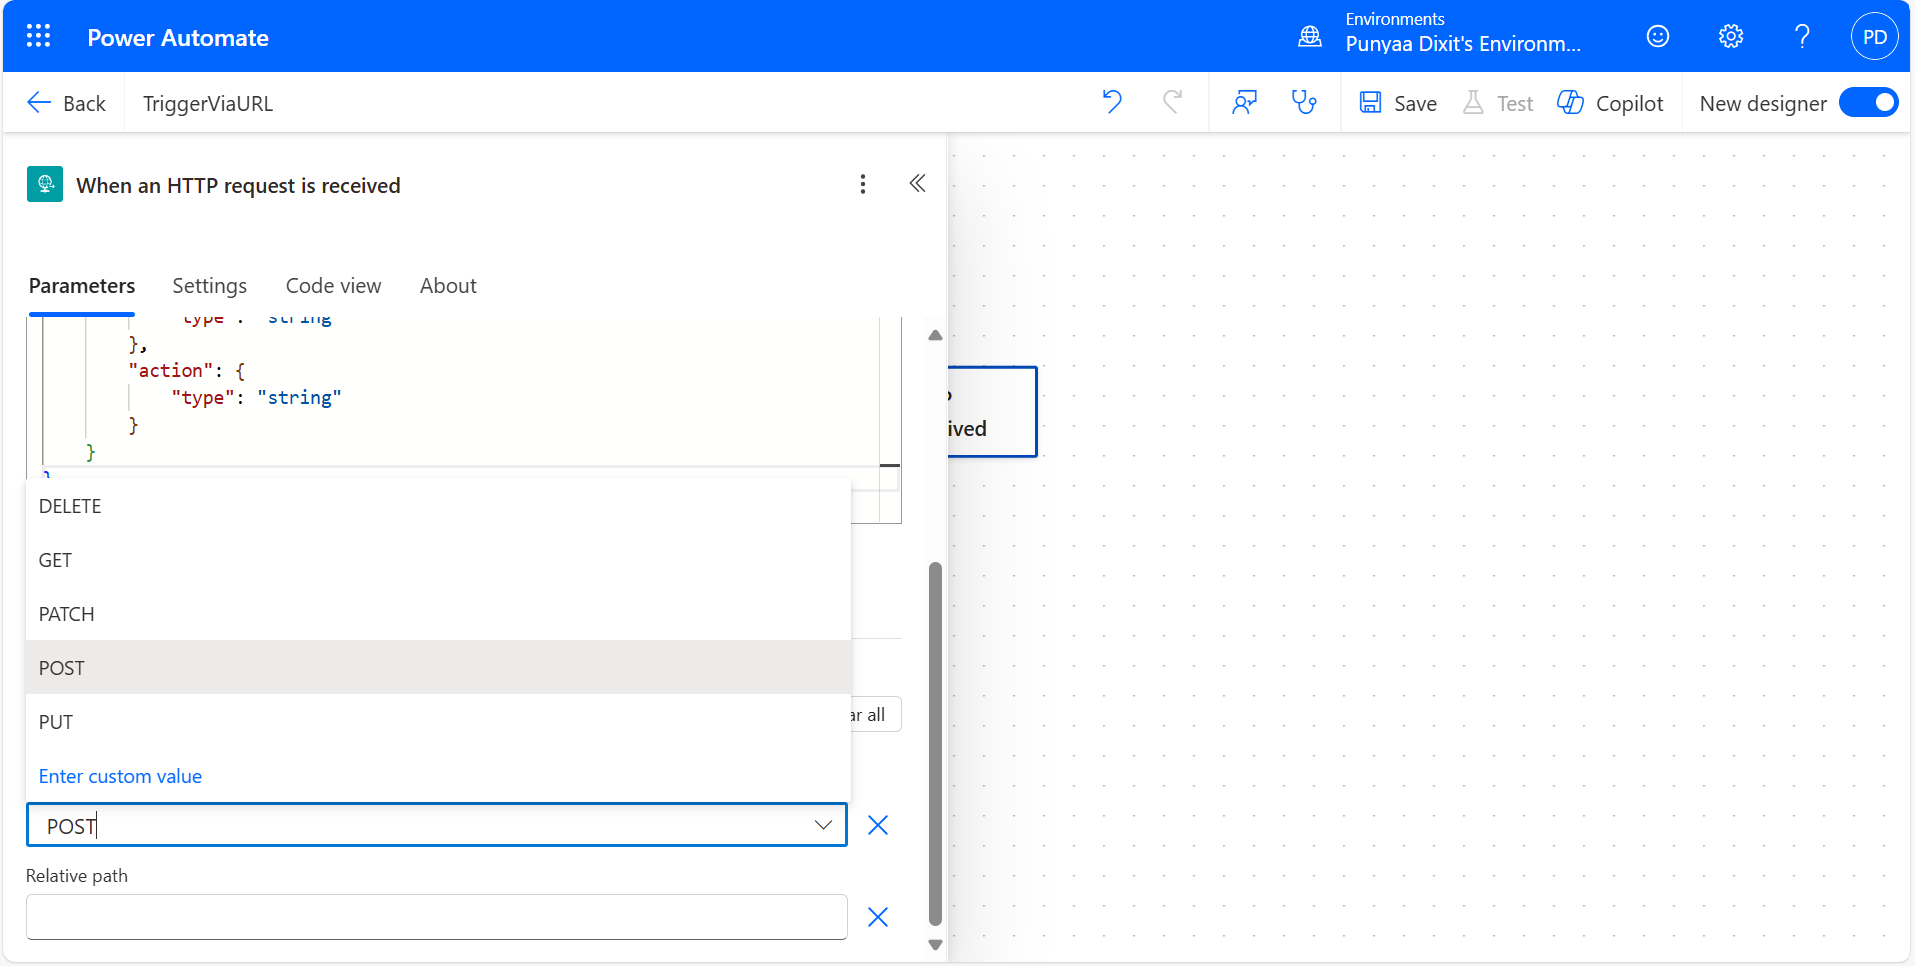Open the app launcher waffle icon
This screenshot has height=966, width=1915.
pyautogui.click(x=38, y=37)
